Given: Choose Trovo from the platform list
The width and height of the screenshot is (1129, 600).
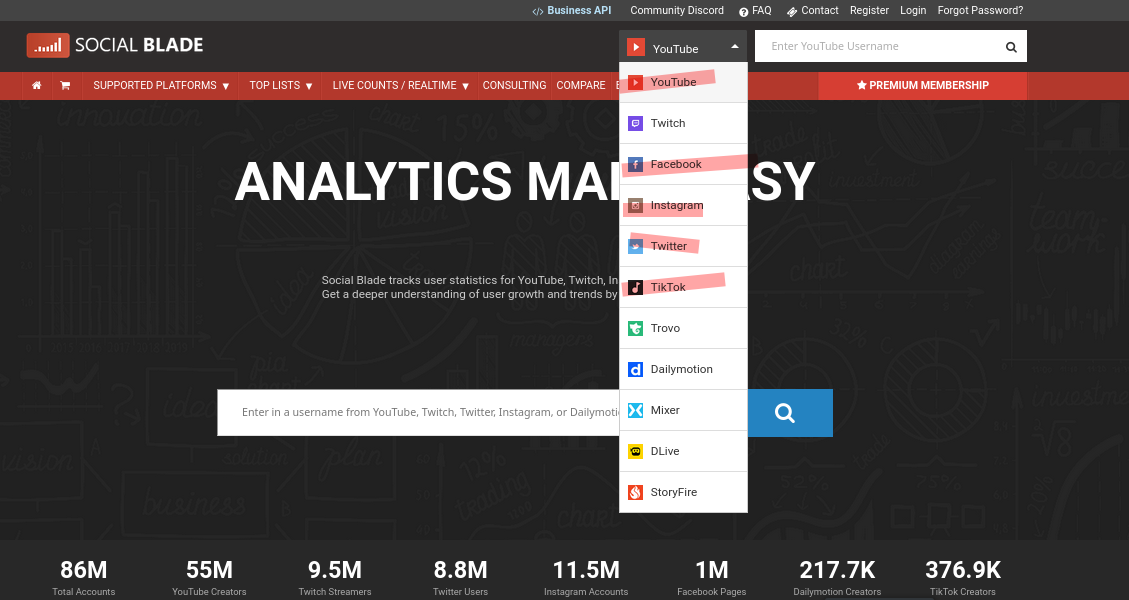Looking at the screenshot, I should point(683,328).
